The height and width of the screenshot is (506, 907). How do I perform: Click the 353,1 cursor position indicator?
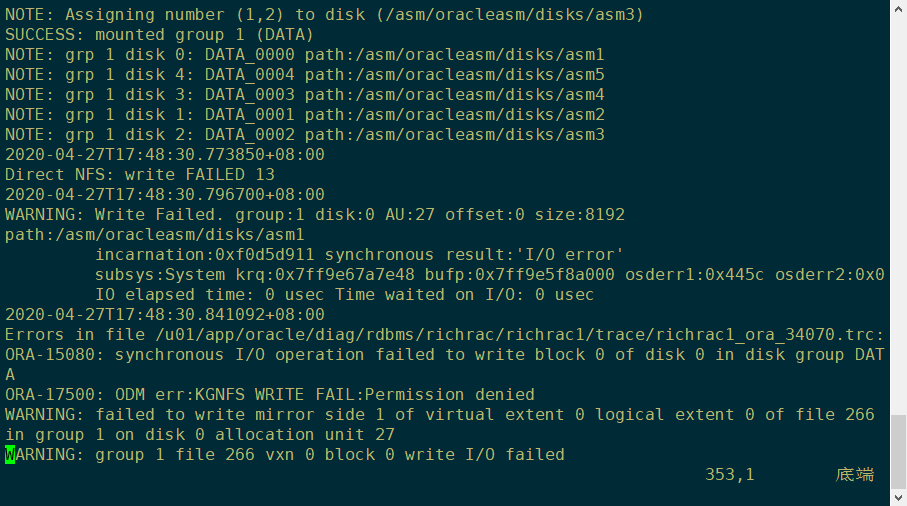[x=729, y=474]
